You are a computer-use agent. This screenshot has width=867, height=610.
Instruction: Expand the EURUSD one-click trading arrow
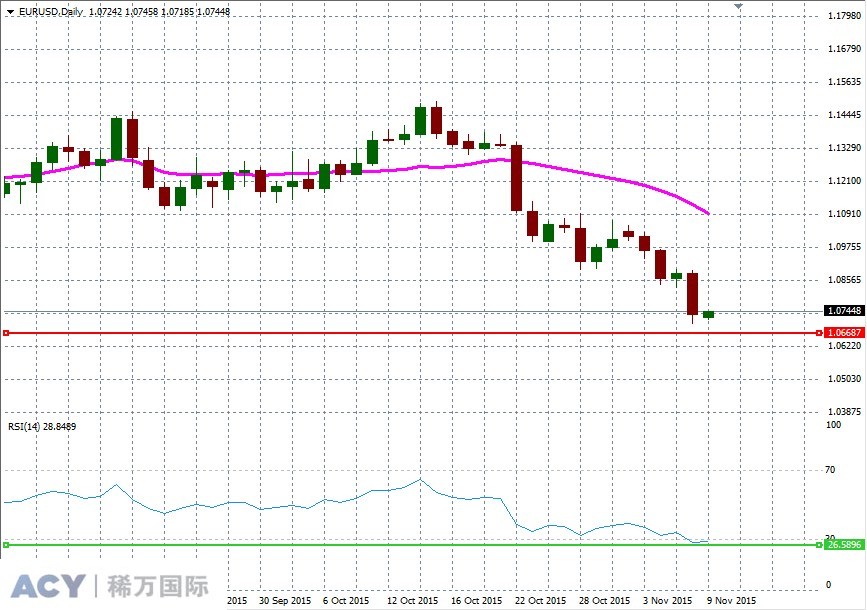pos(10,10)
